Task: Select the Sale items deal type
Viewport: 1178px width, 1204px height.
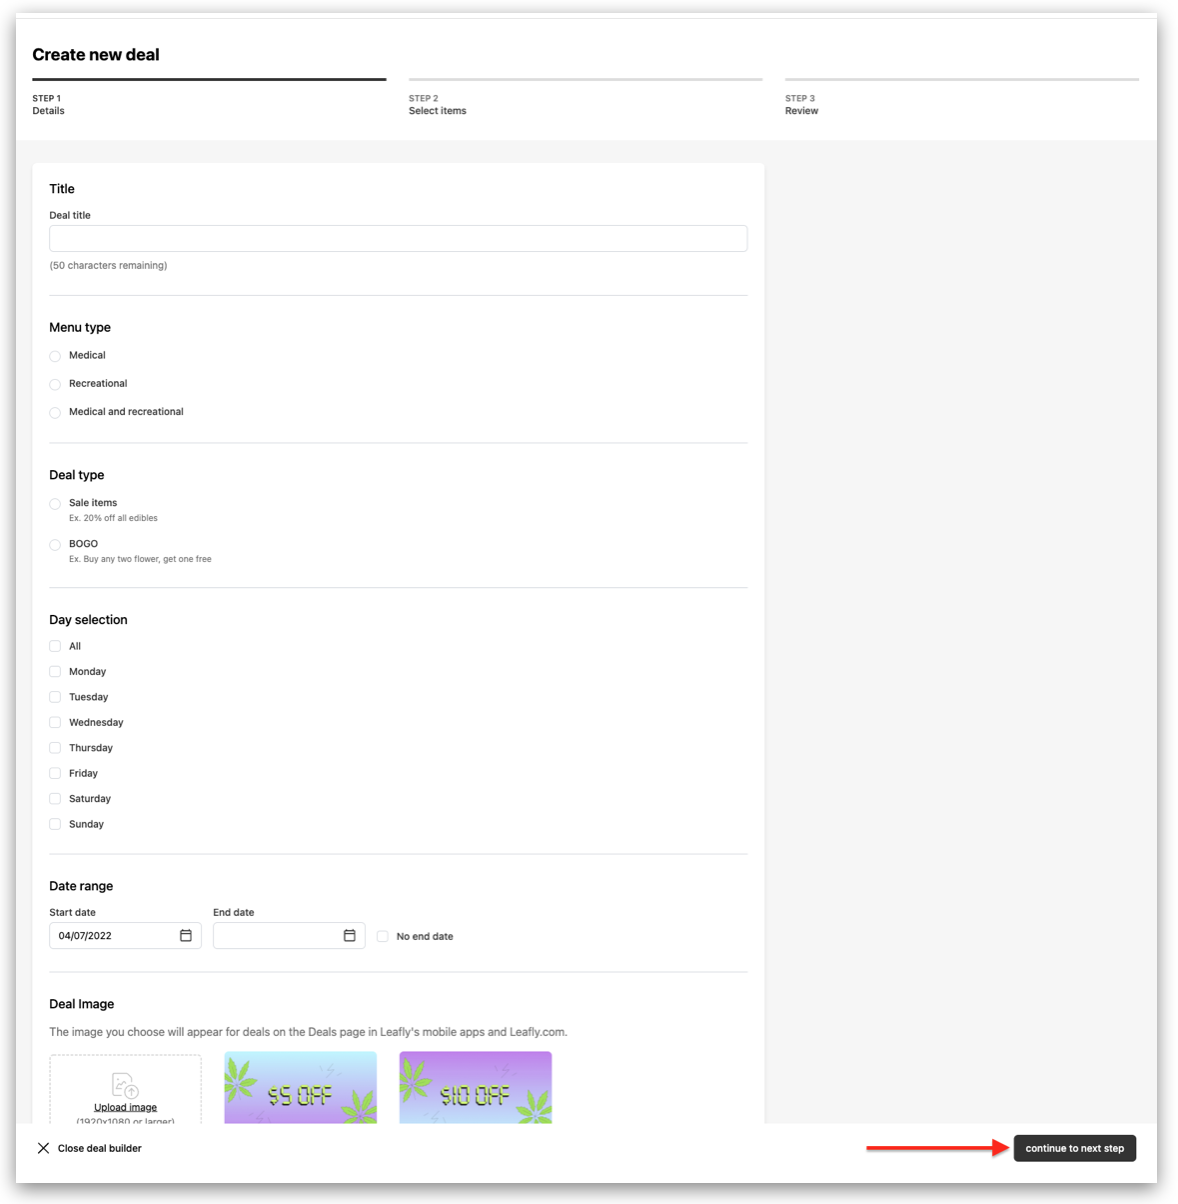Action: 55,504
